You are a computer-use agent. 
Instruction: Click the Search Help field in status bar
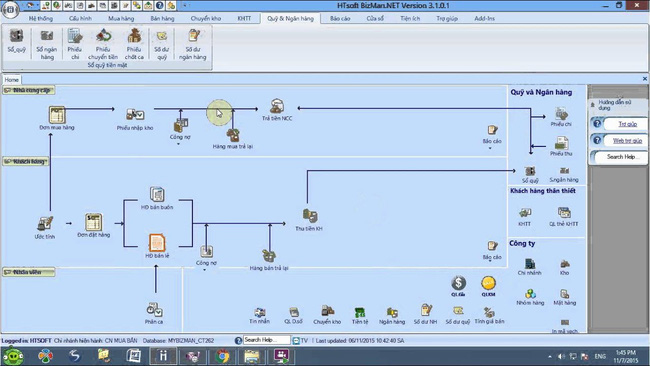pos(266,340)
